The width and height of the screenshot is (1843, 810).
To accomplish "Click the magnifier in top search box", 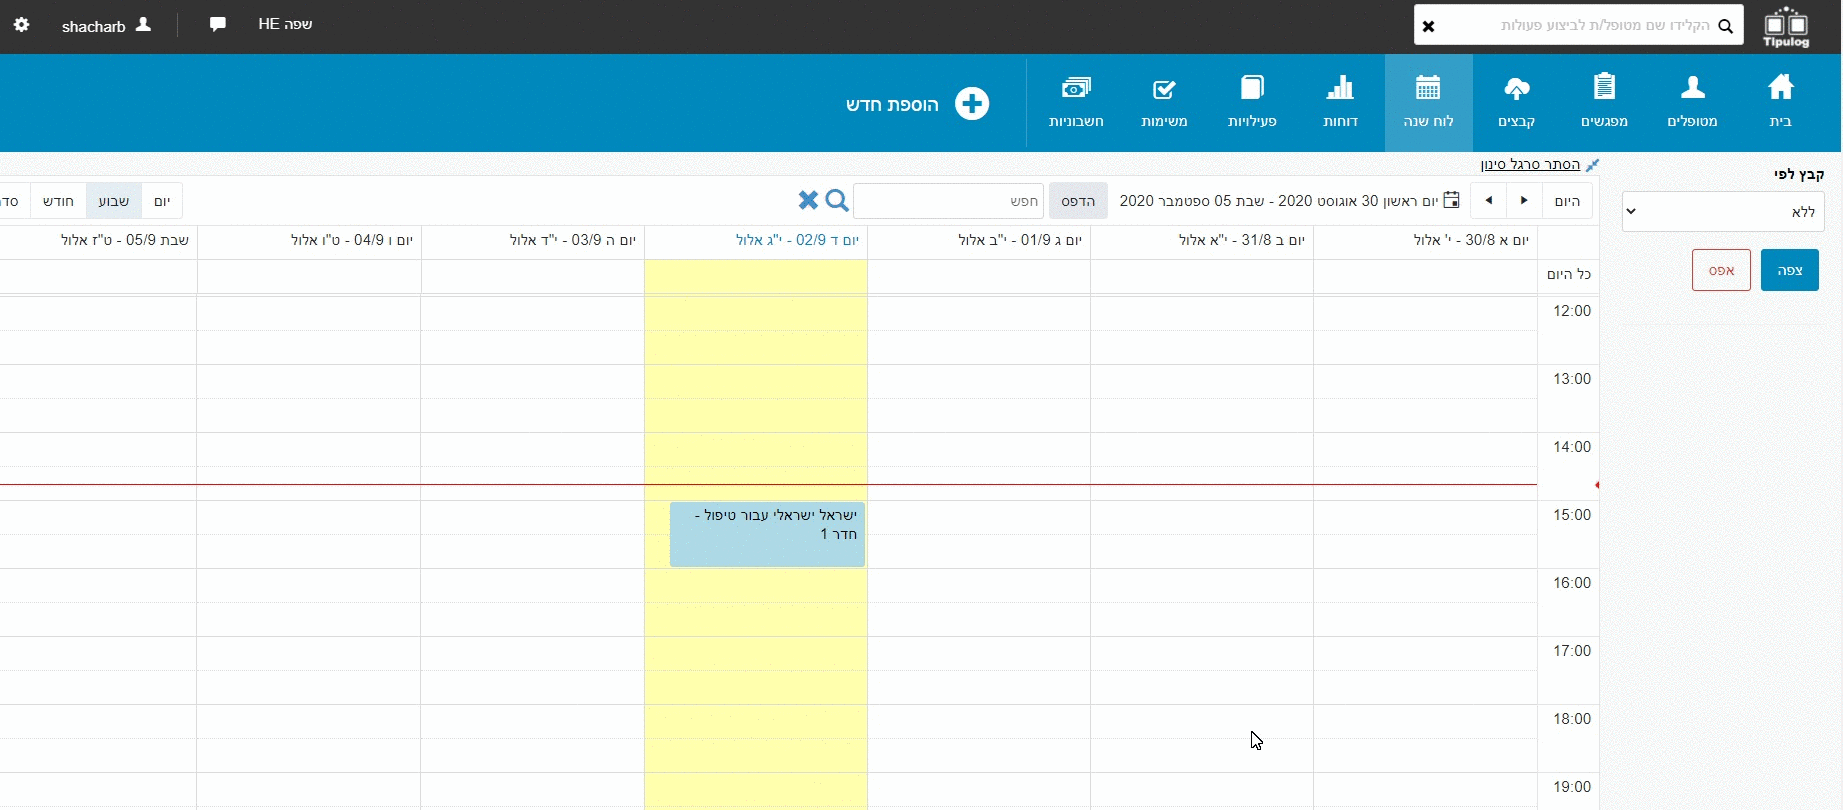I will coord(1726,26).
